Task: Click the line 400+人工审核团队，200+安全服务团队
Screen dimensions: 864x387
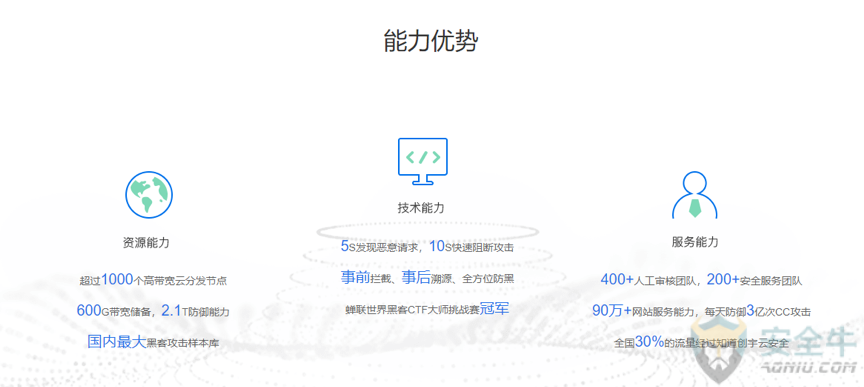Action: coord(701,280)
